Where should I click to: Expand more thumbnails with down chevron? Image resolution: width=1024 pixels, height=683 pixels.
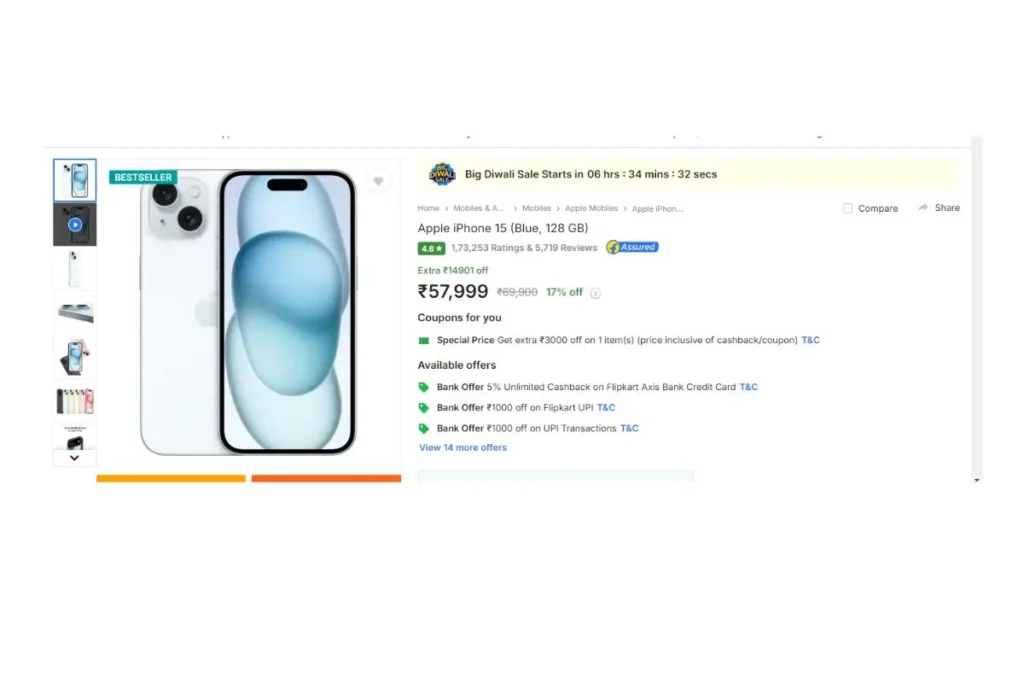[74, 458]
